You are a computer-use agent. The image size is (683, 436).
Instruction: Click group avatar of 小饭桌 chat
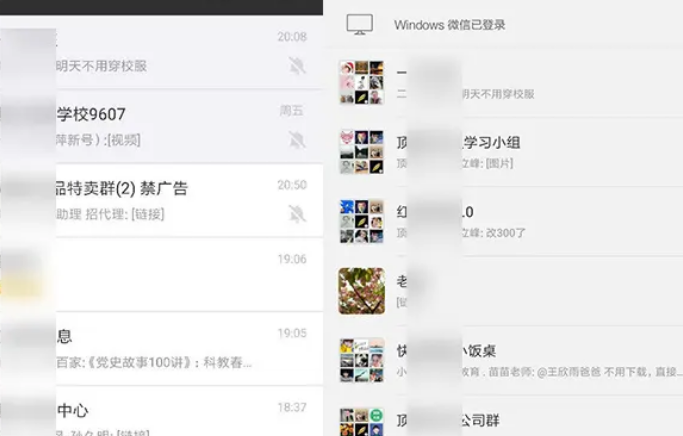(x=362, y=361)
